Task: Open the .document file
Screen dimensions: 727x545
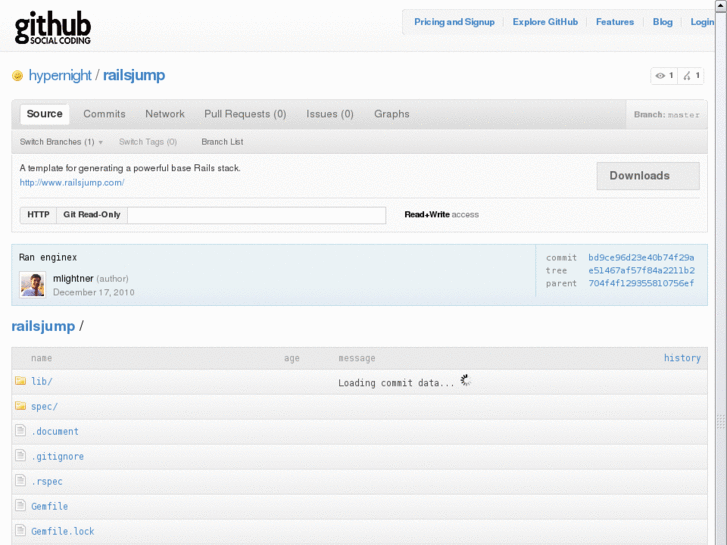Action: coord(55,431)
